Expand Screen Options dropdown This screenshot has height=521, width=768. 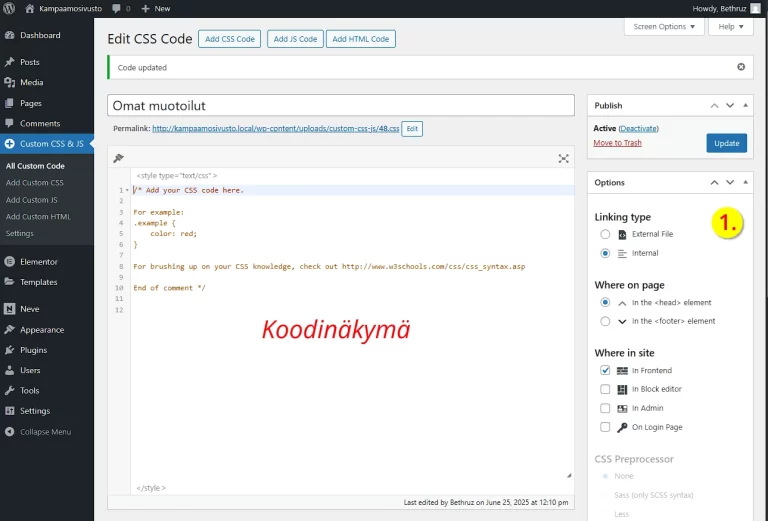coord(664,27)
